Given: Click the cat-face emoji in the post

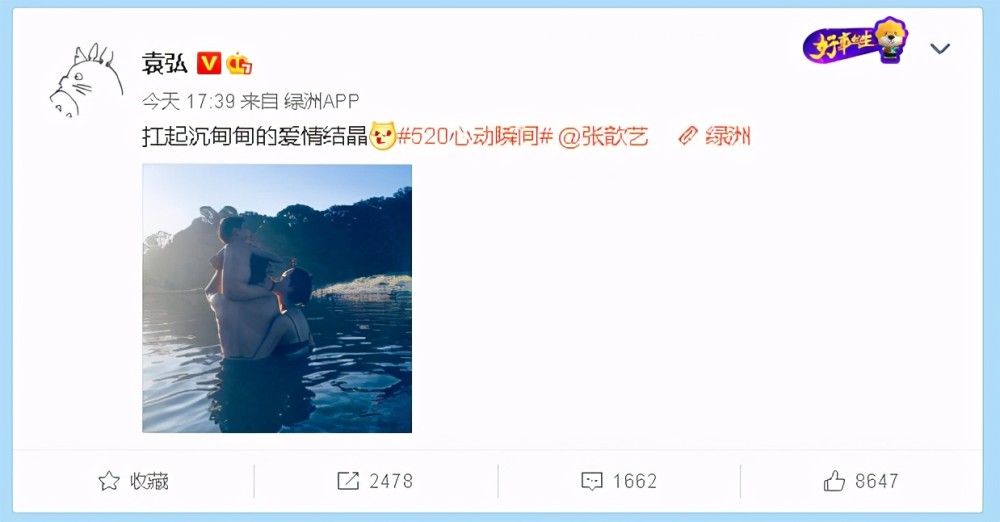Looking at the screenshot, I should tap(382, 136).
